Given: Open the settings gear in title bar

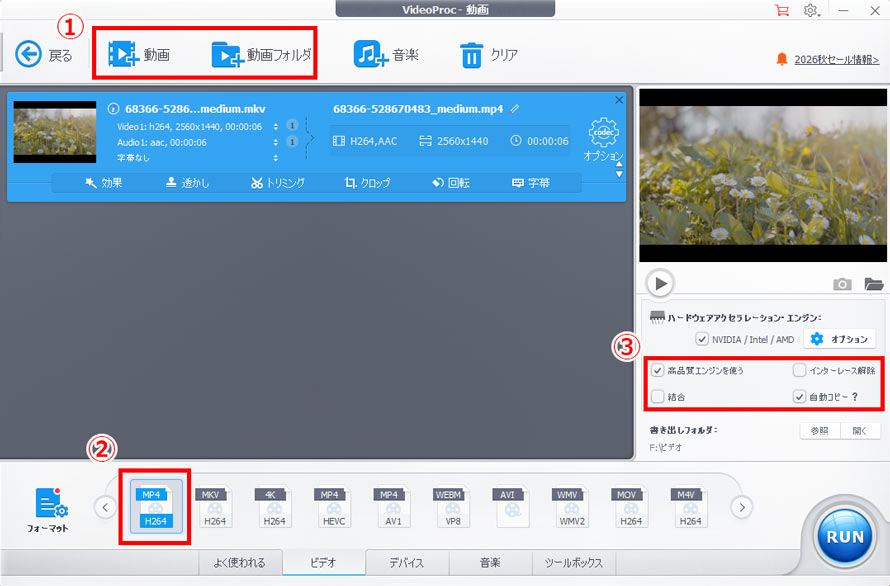Looking at the screenshot, I should point(811,10).
